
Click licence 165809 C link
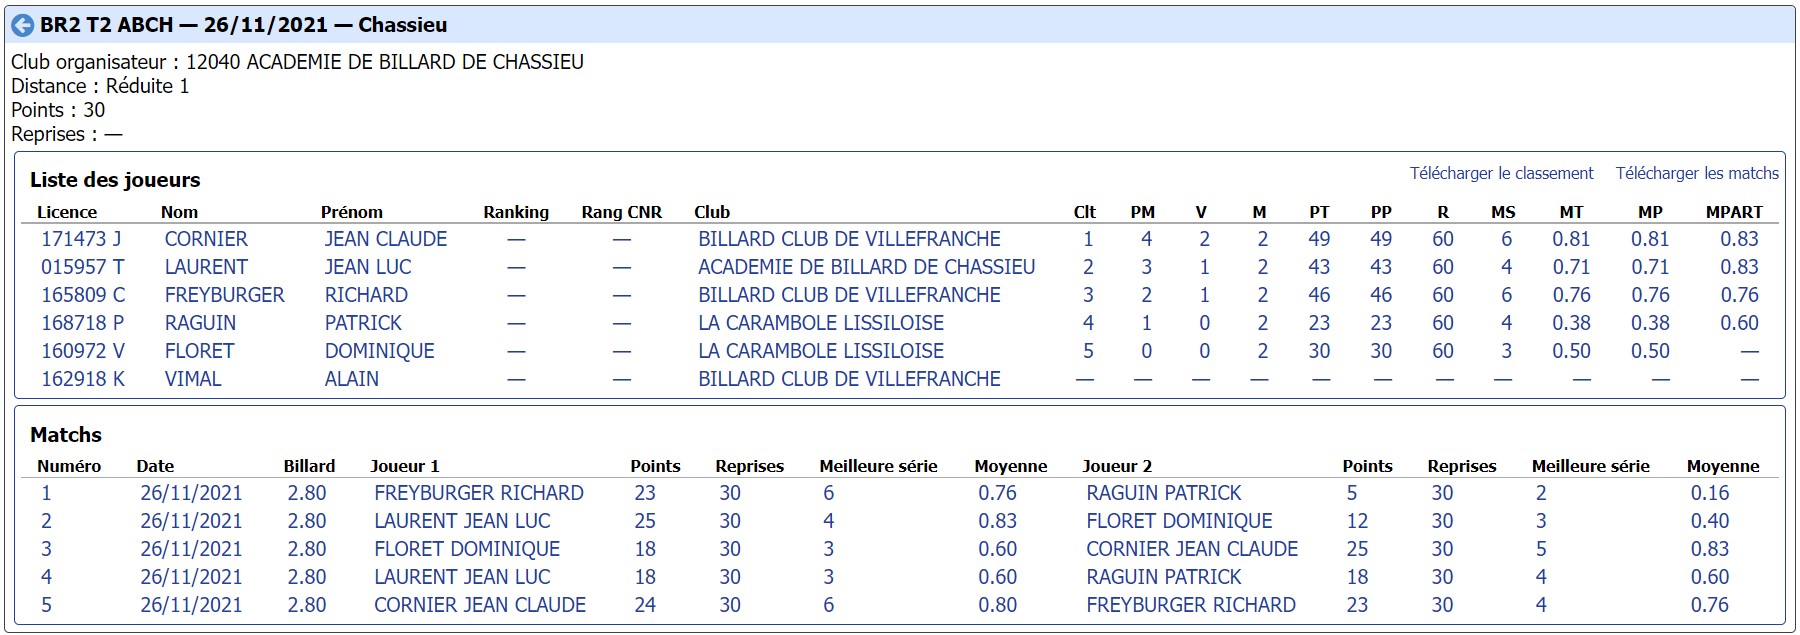(83, 295)
